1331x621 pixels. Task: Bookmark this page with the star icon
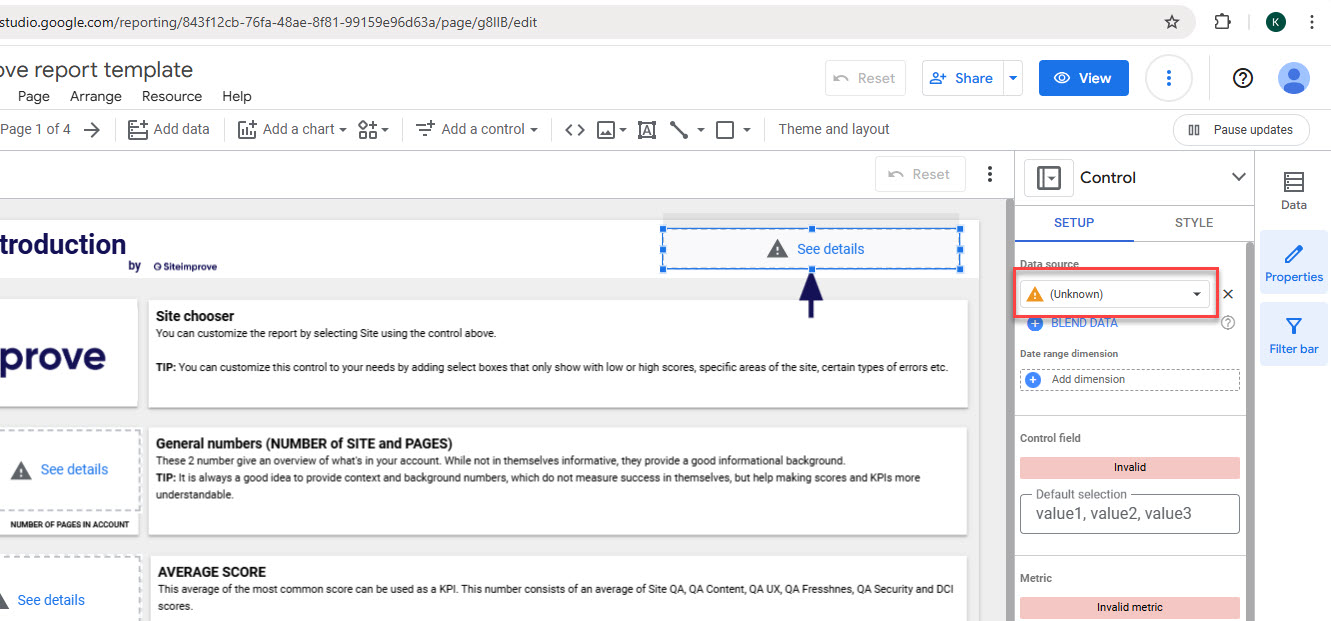tap(1172, 22)
